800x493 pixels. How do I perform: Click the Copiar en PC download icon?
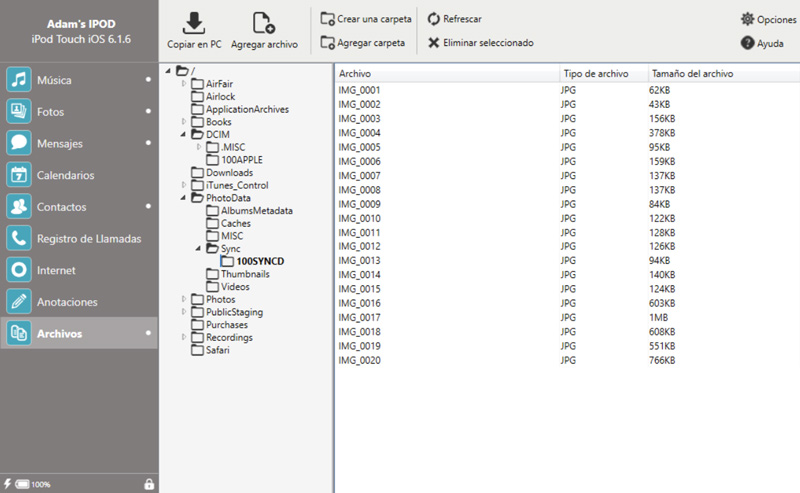tap(194, 23)
